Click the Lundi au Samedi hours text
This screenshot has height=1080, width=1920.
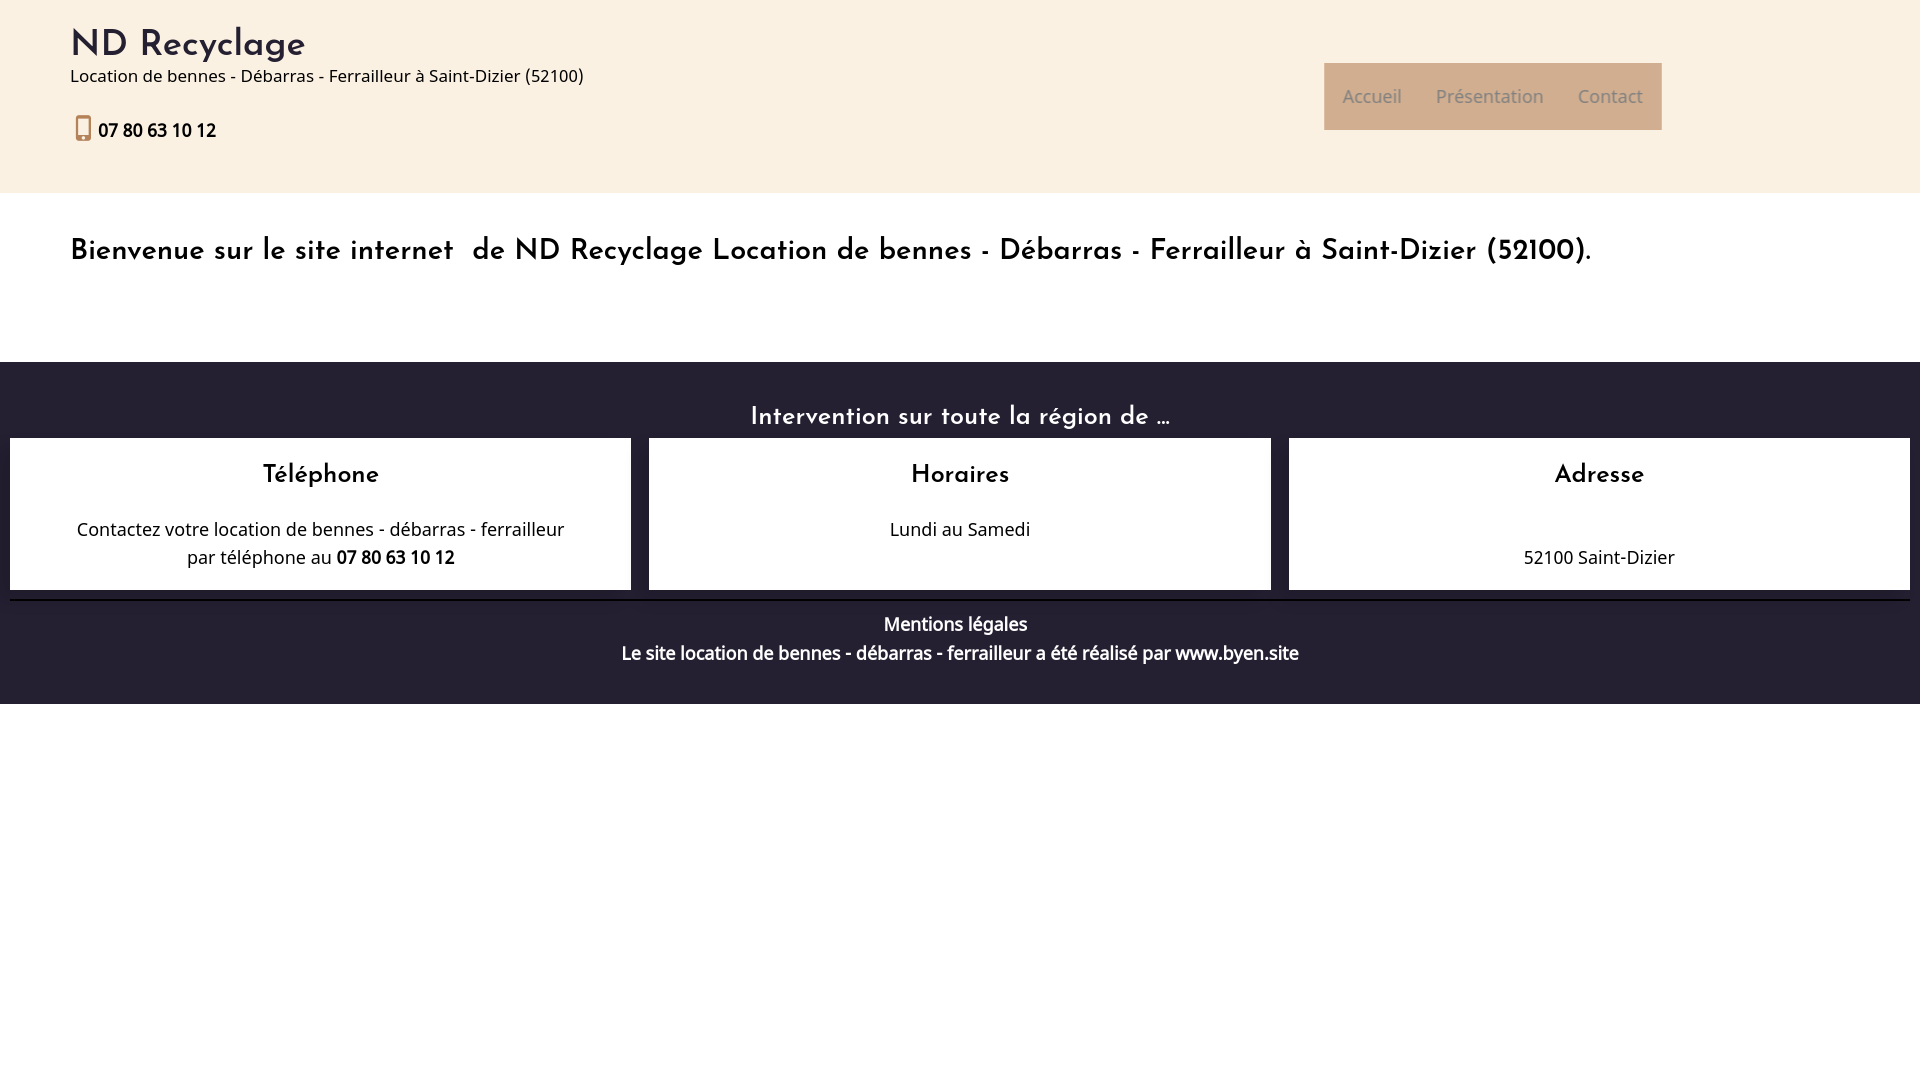[959, 529]
